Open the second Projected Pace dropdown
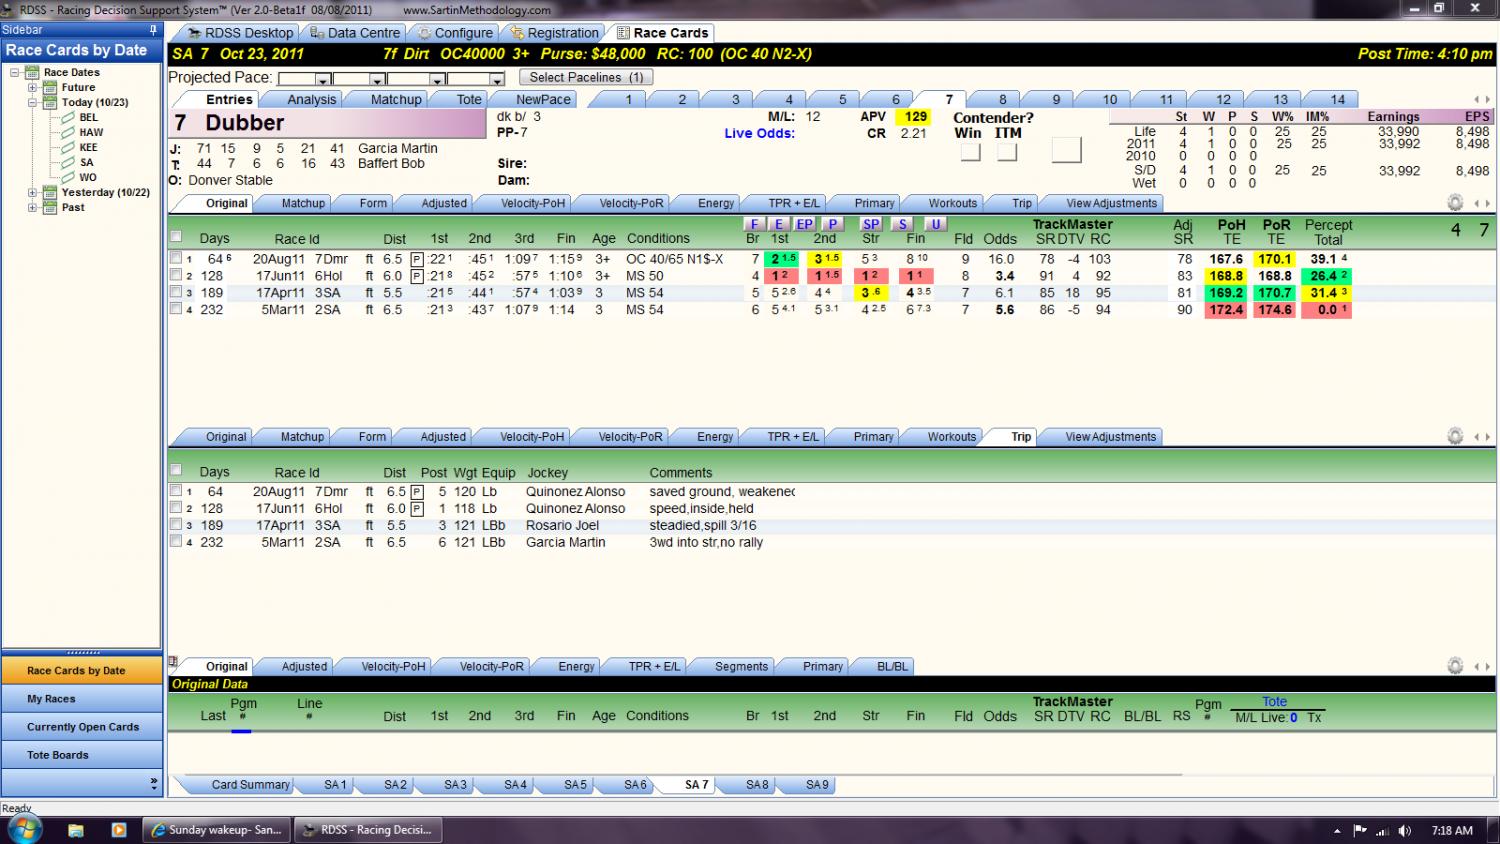Viewport: 1500px width, 844px height. [x=377, y=79]
